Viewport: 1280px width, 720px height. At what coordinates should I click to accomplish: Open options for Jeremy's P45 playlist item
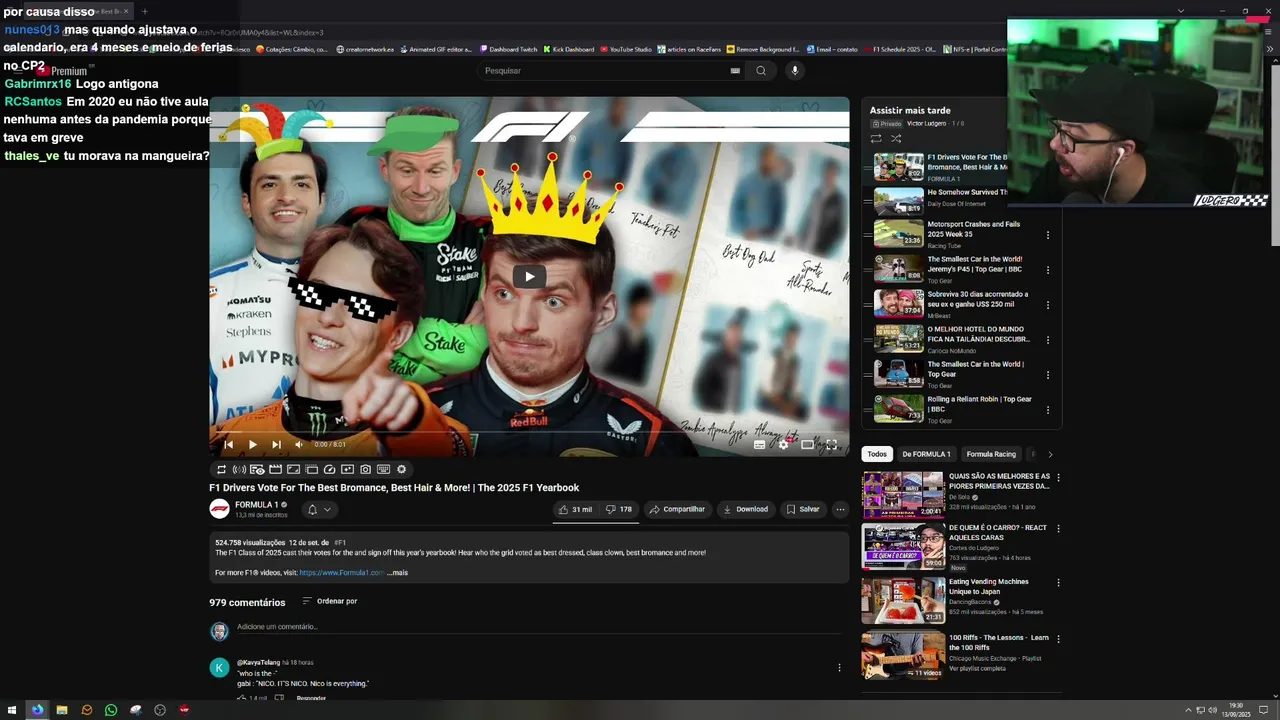click(x=1048, y=270)
